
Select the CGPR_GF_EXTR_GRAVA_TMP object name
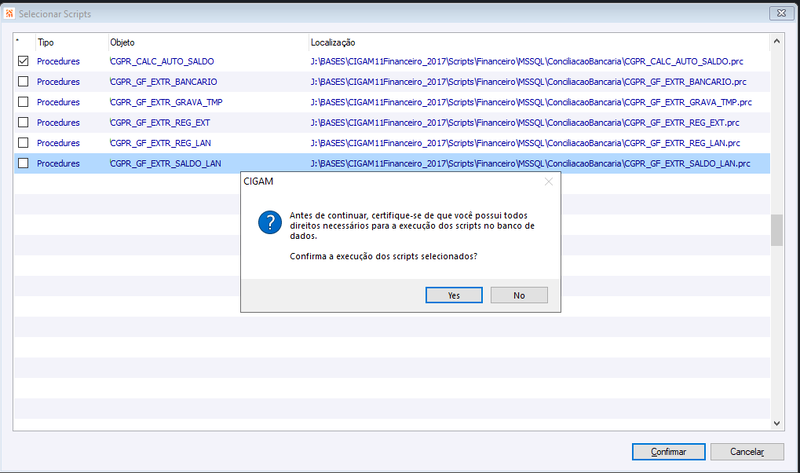pyautogui.click(x=166, y=102)
